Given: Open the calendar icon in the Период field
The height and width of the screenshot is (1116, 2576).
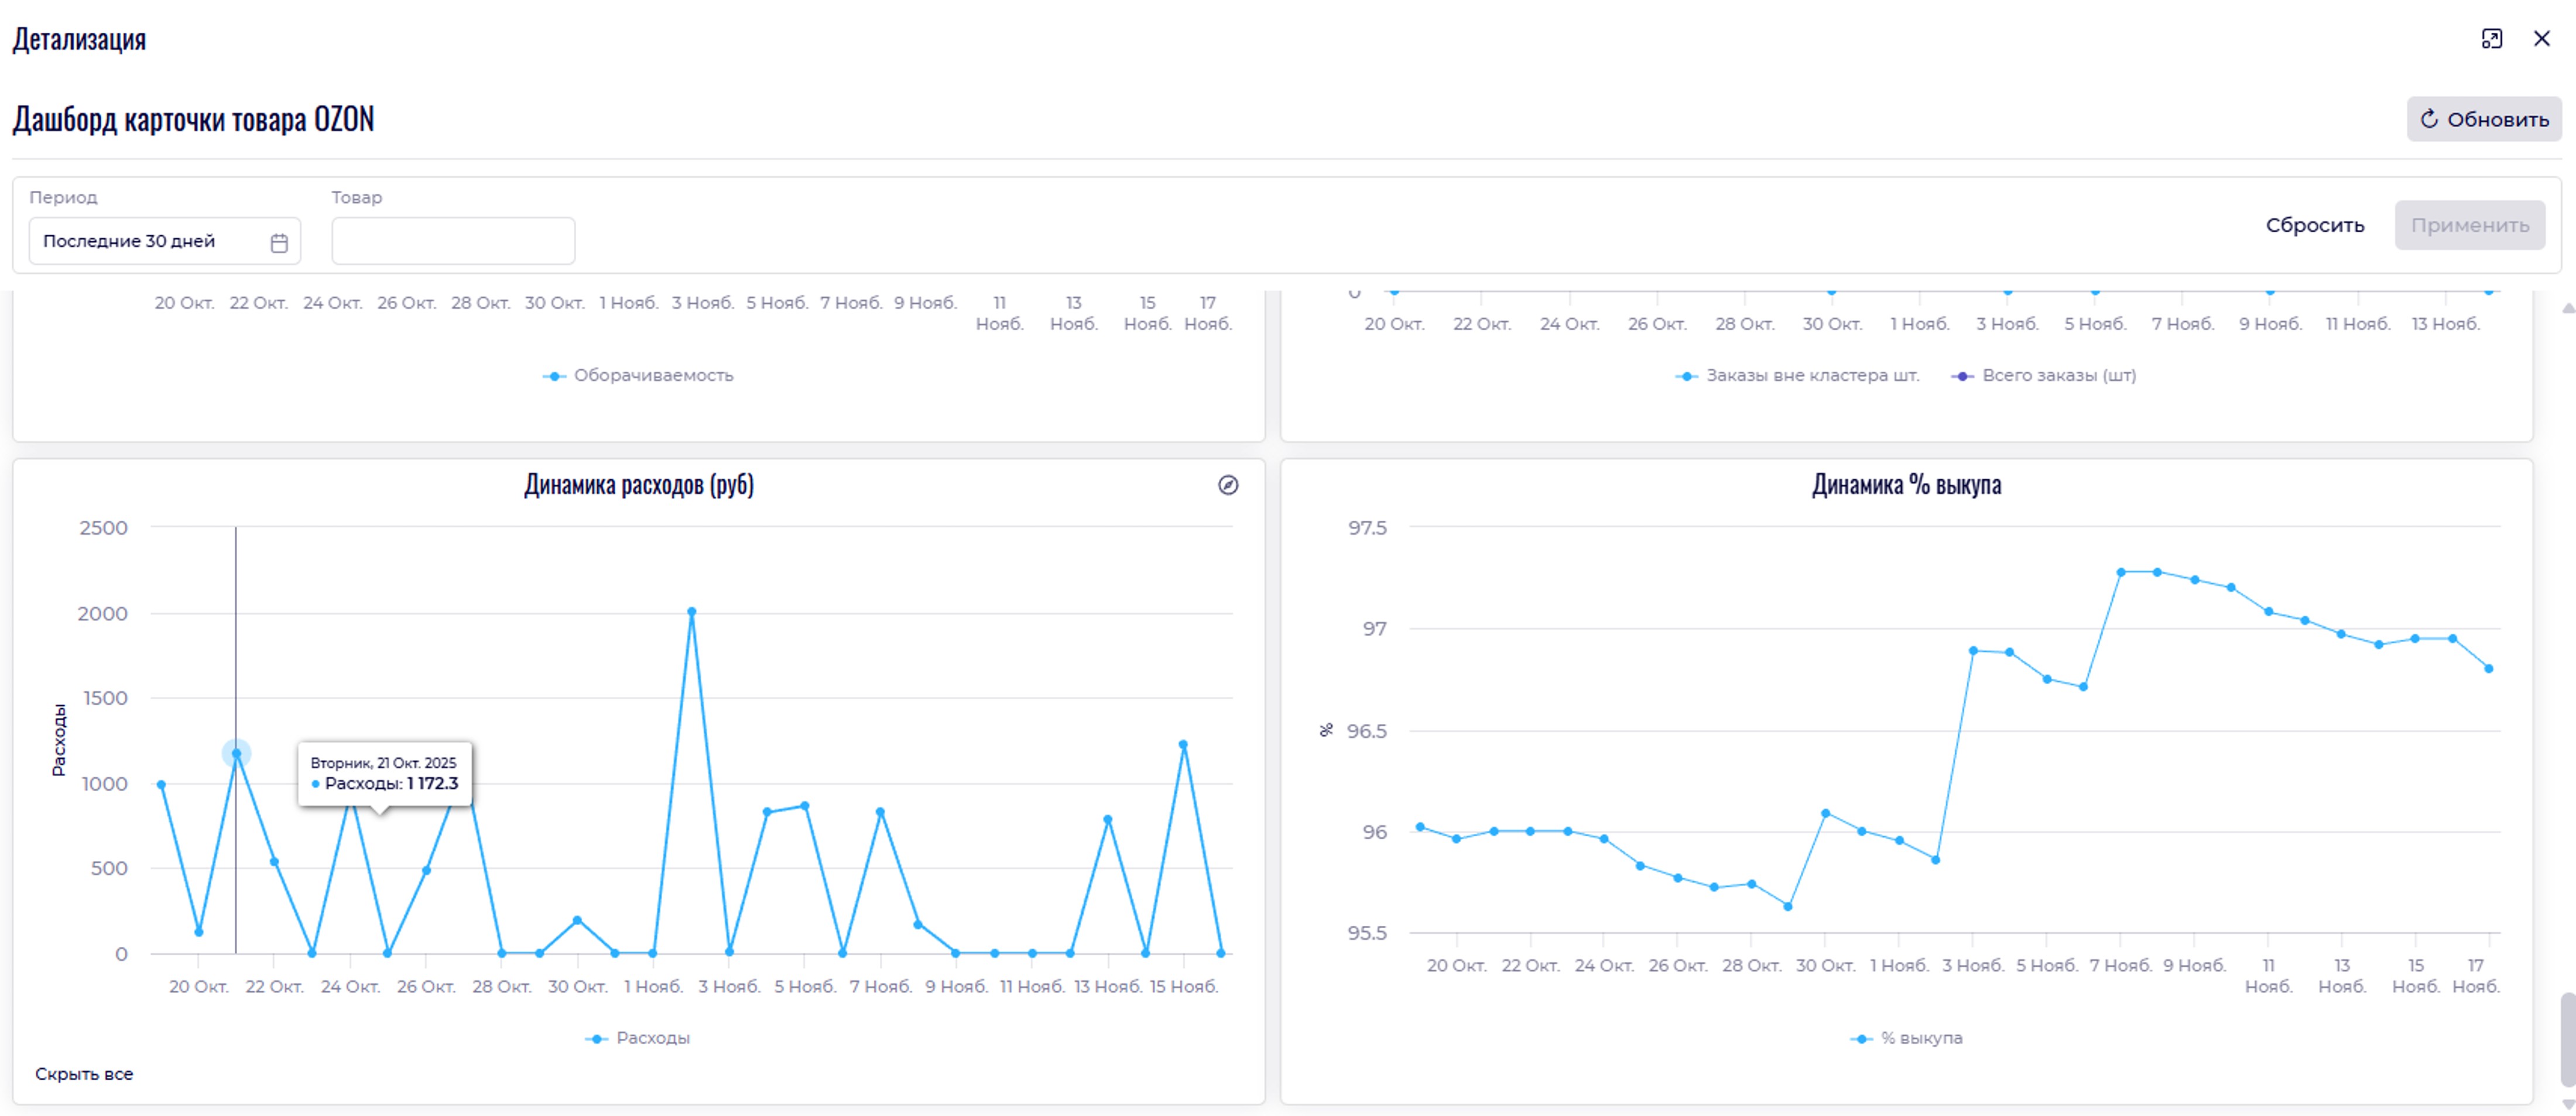Looking at the screenshot, I should (279, 242).
